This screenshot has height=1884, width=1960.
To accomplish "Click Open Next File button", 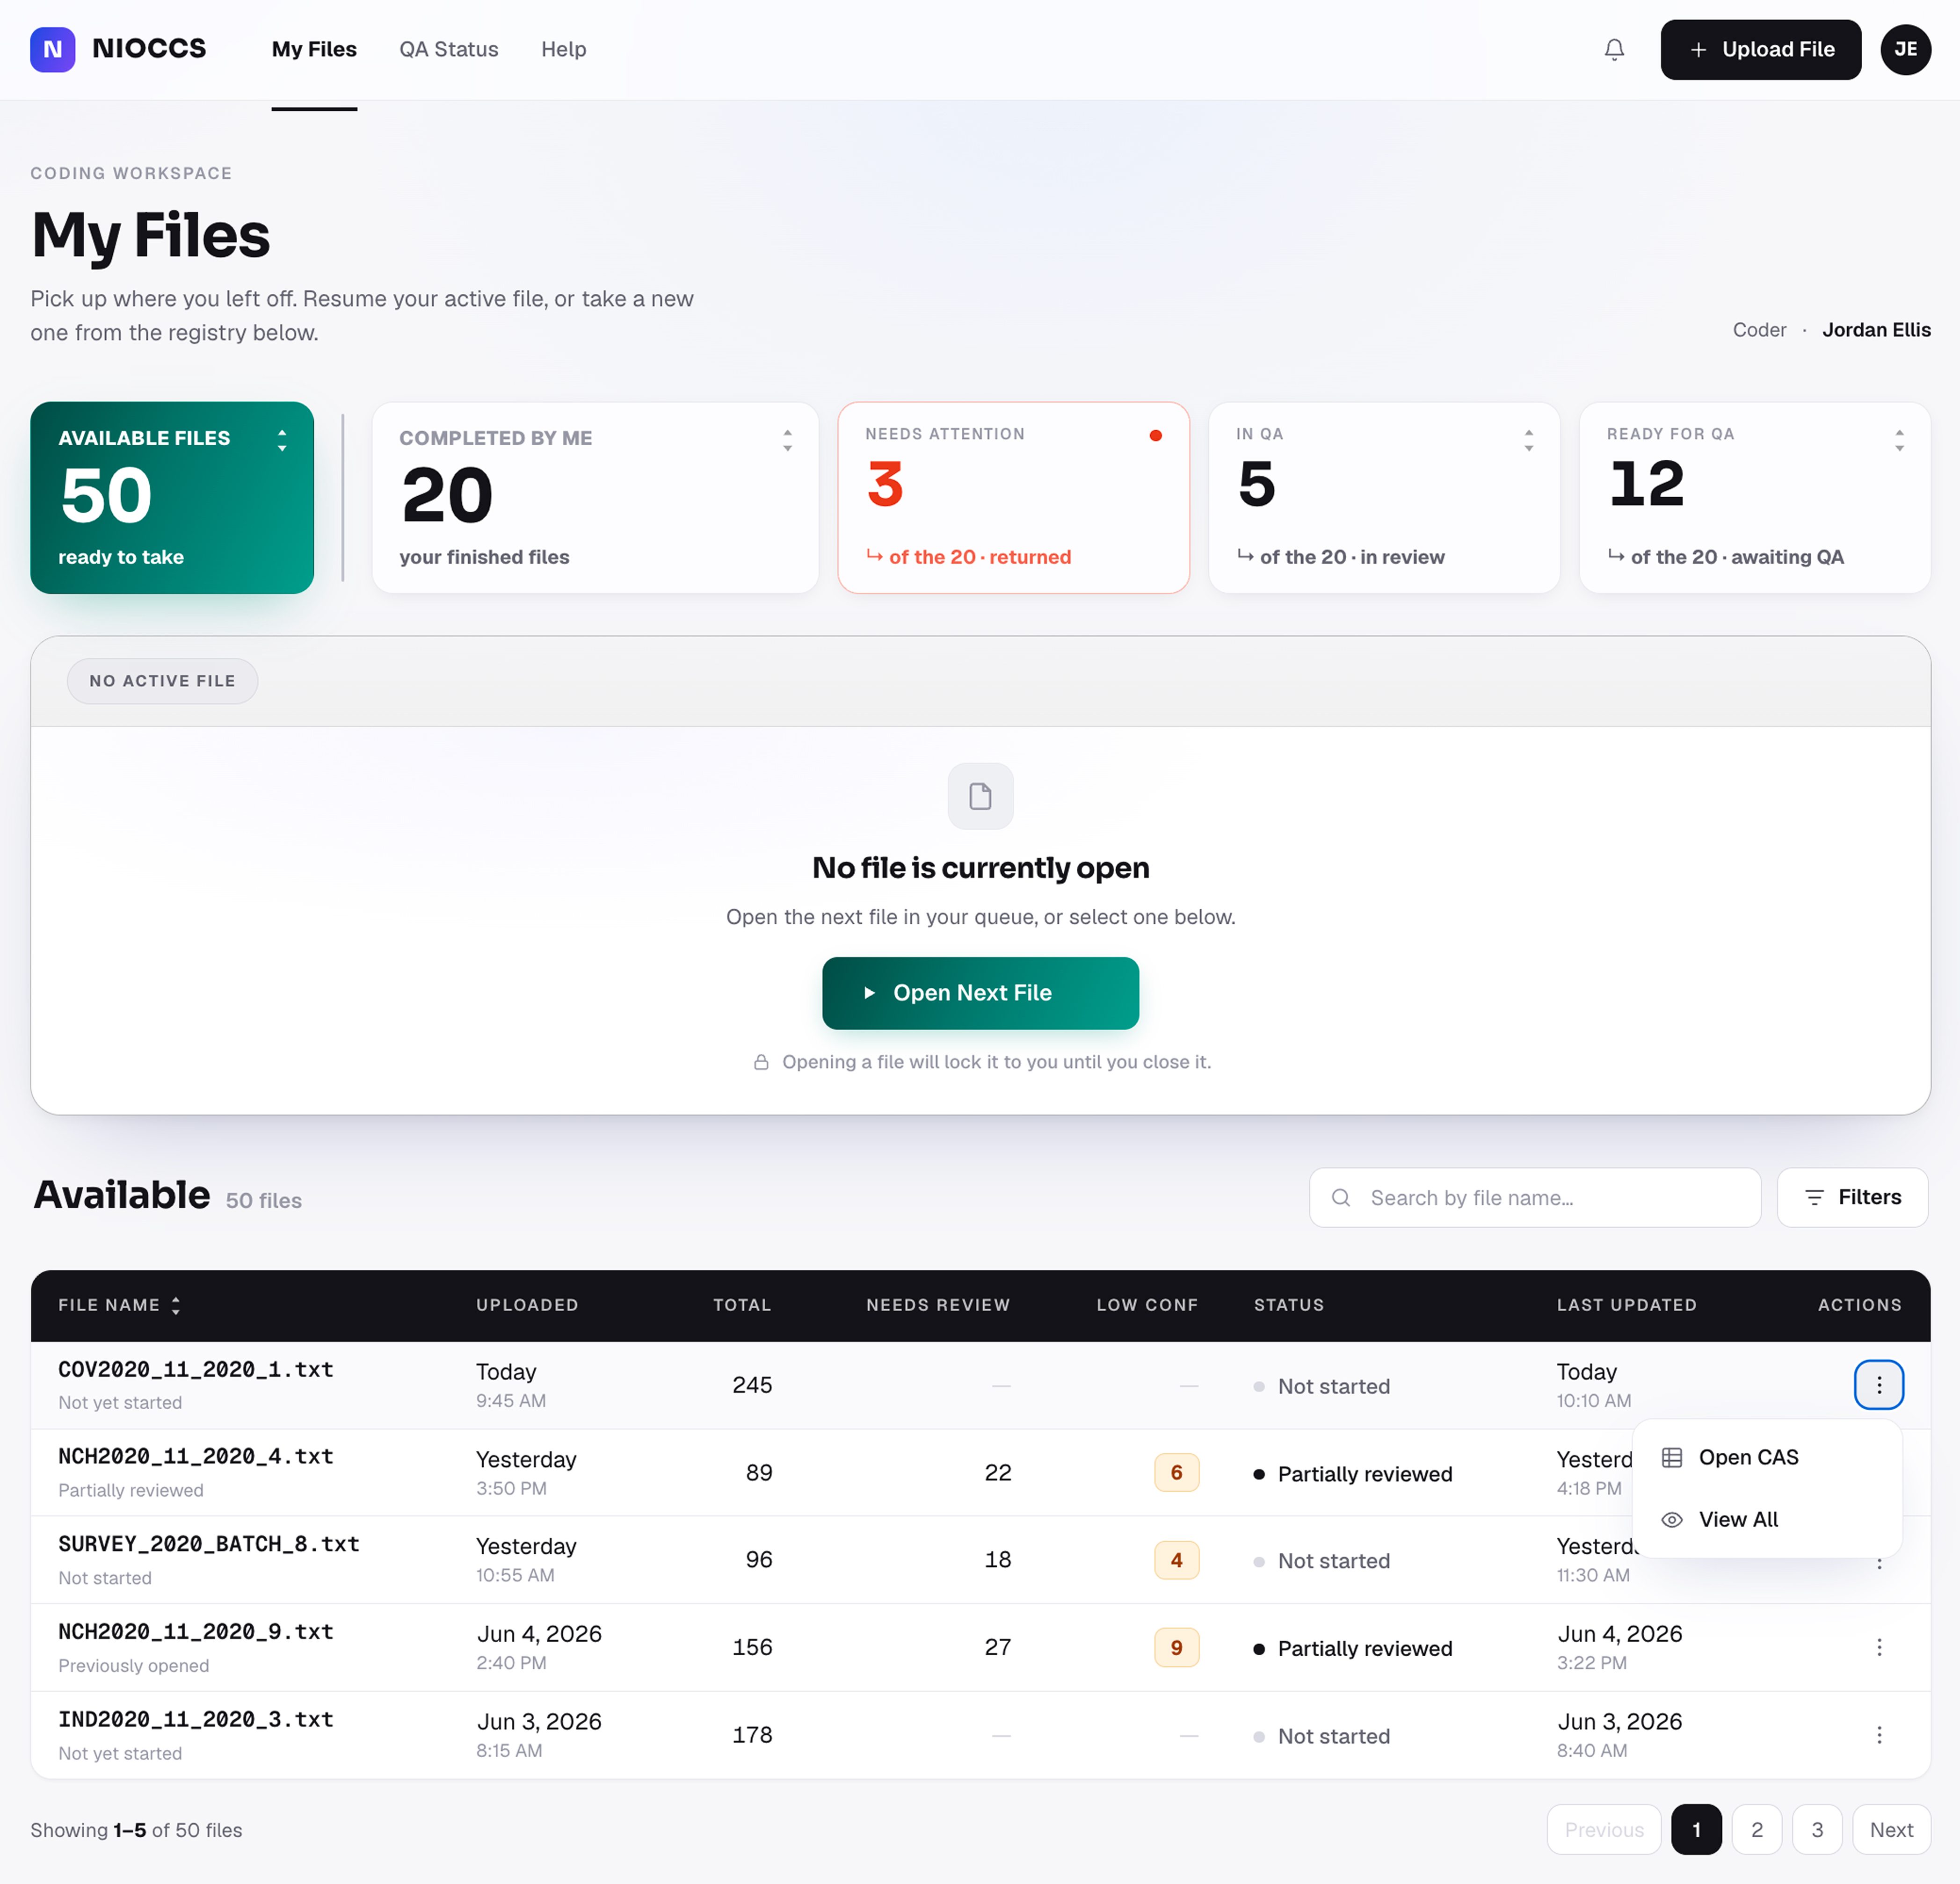I will pyautogui.click(x=980, y=993).
